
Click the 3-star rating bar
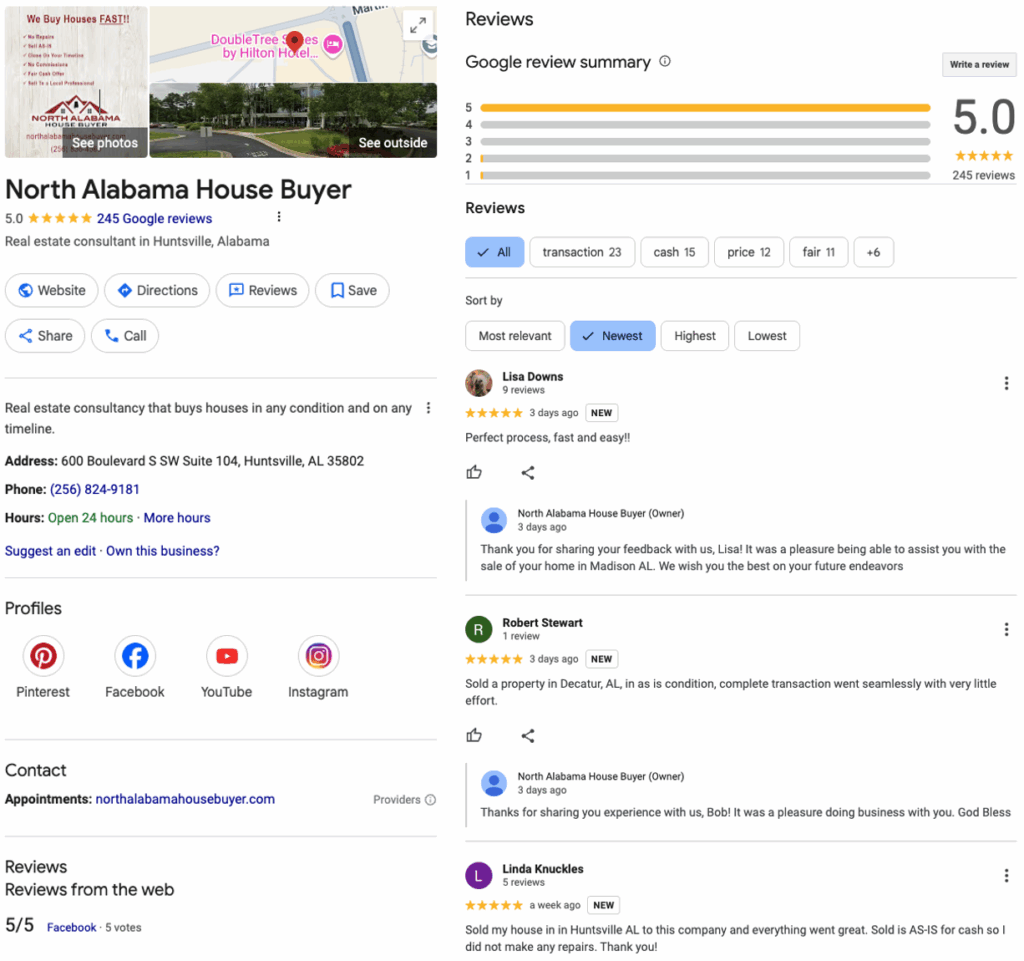point(705,141)
